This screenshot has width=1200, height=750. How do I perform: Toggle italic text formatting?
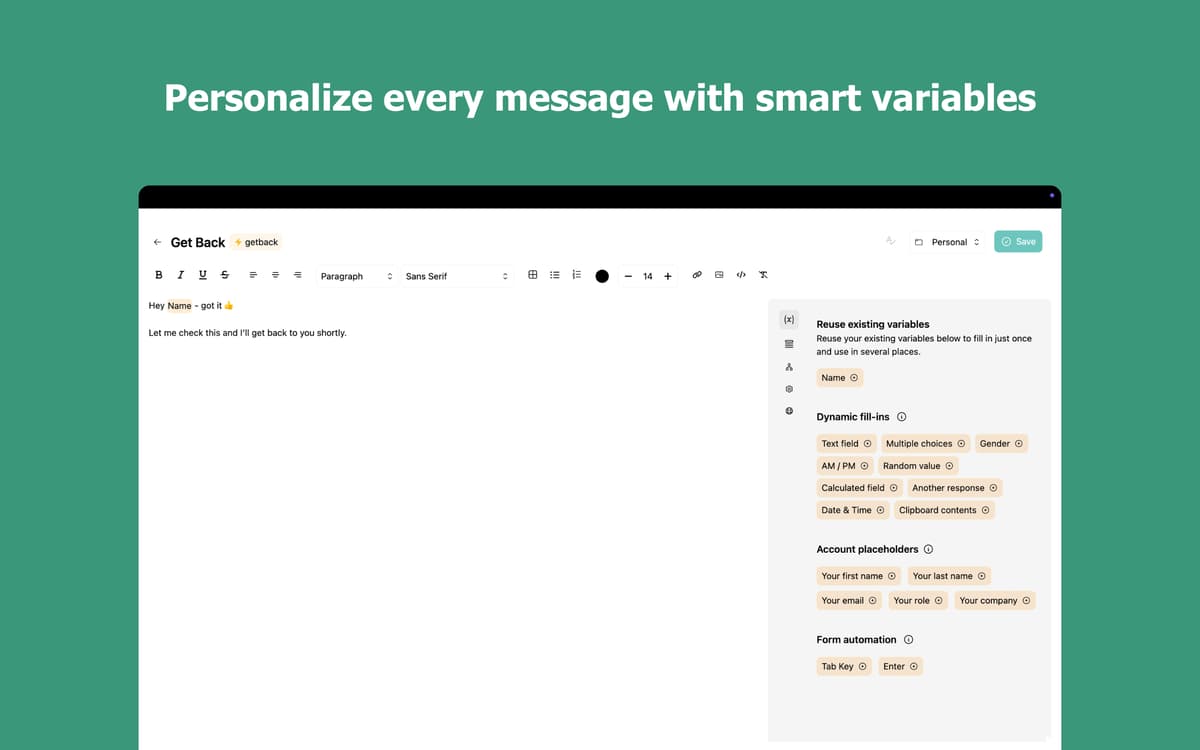pyautogui.click(x=180, y=275)
